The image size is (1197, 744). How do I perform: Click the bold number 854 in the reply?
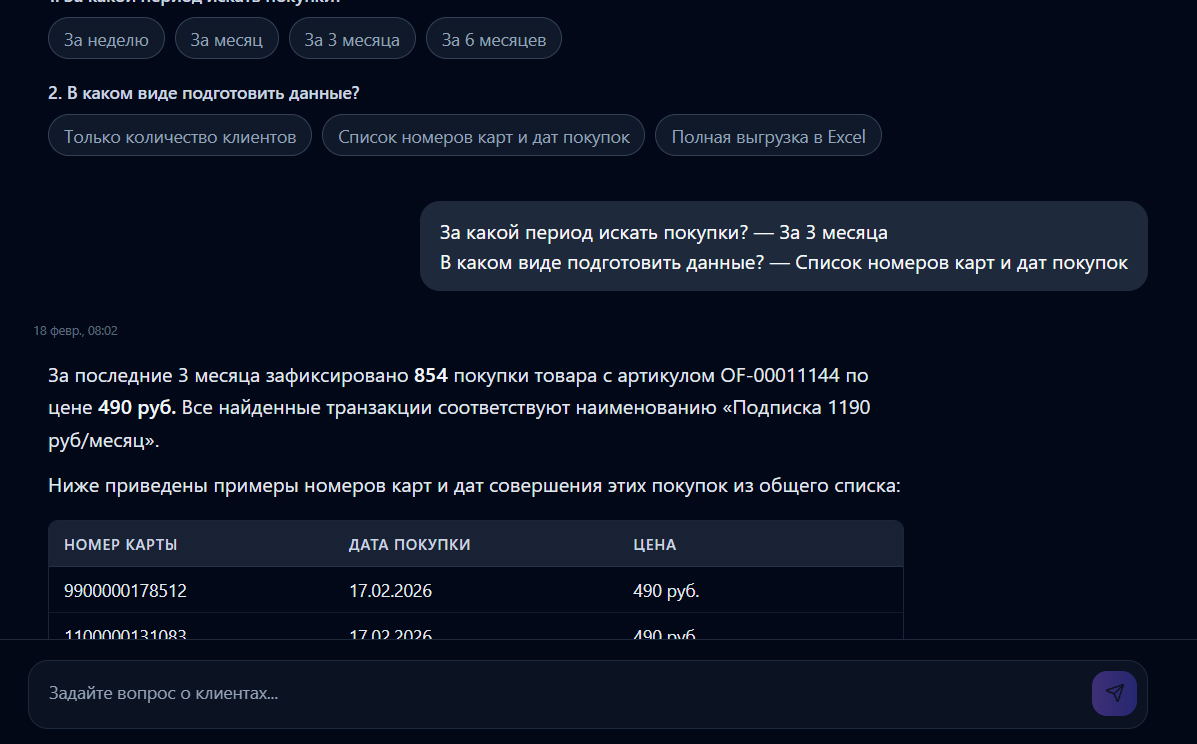click(431, 376)
